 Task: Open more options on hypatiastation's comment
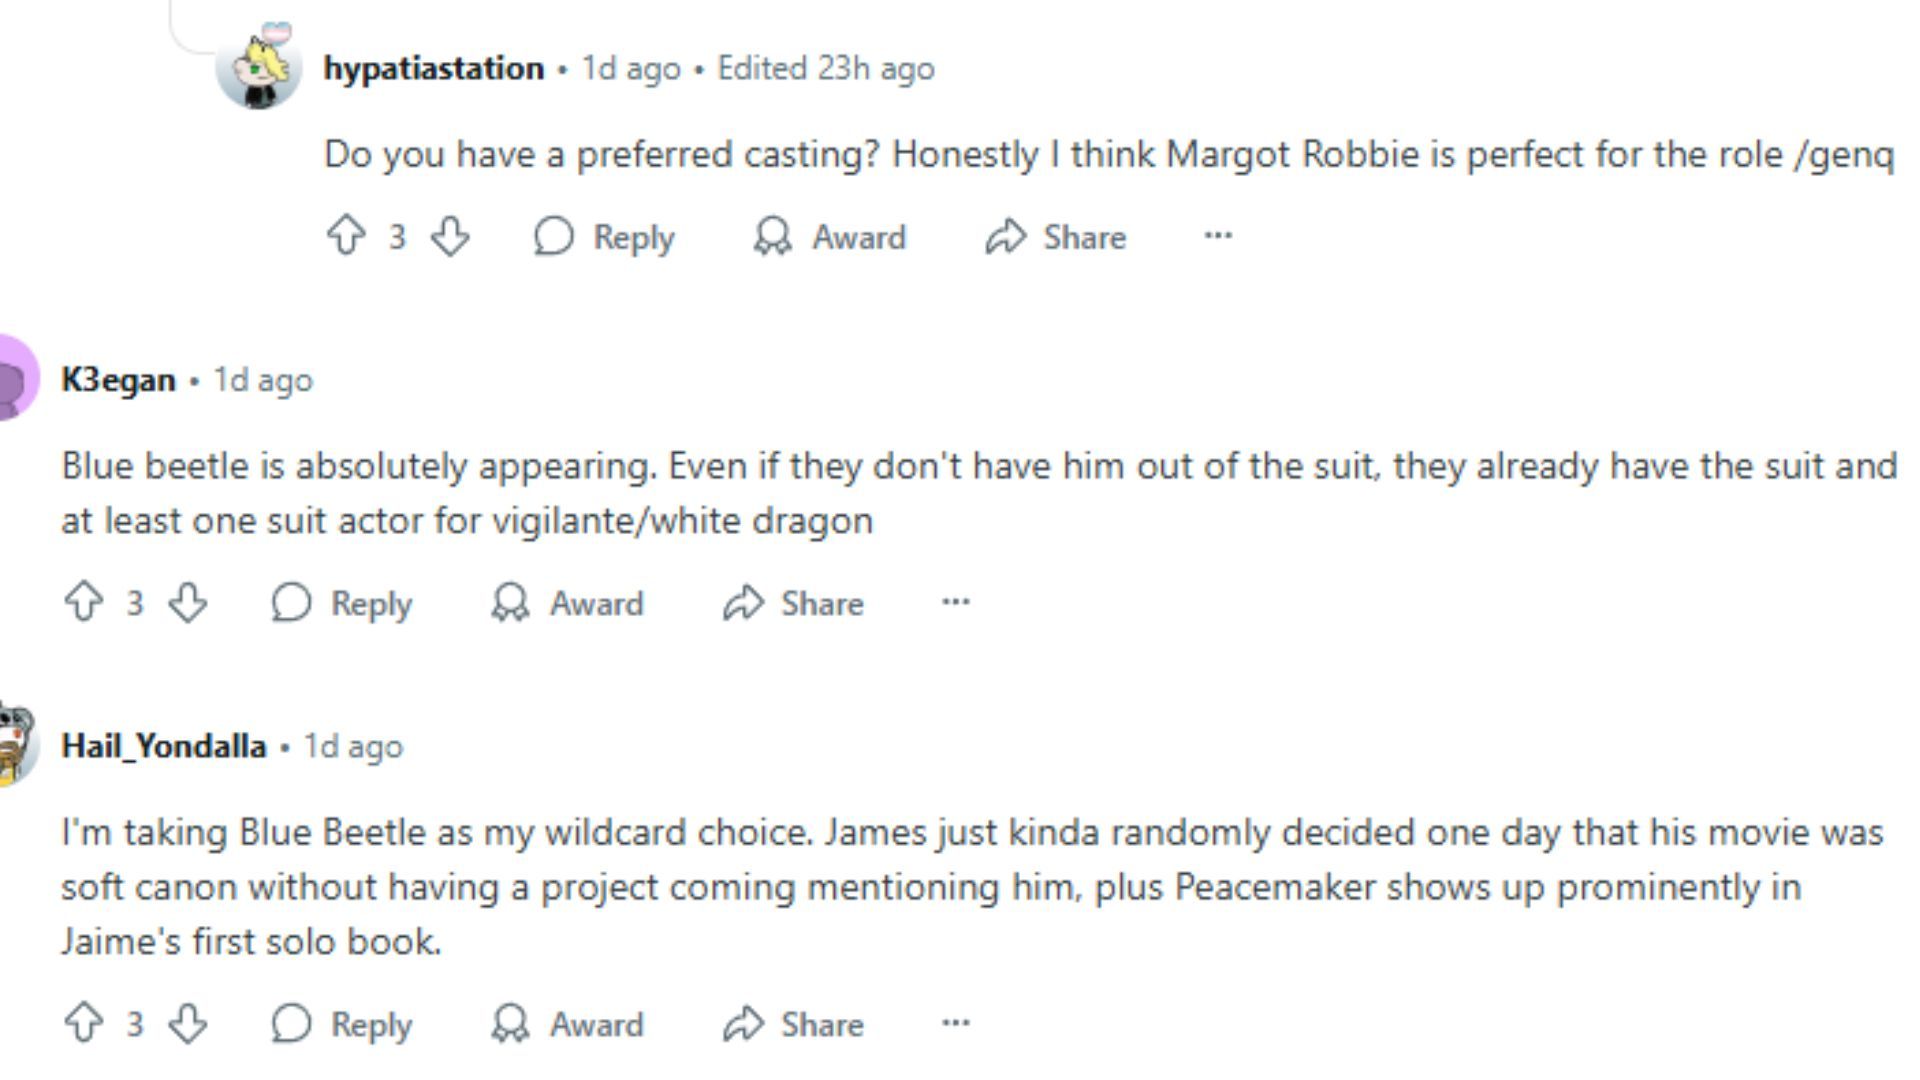pos(1217,236)
